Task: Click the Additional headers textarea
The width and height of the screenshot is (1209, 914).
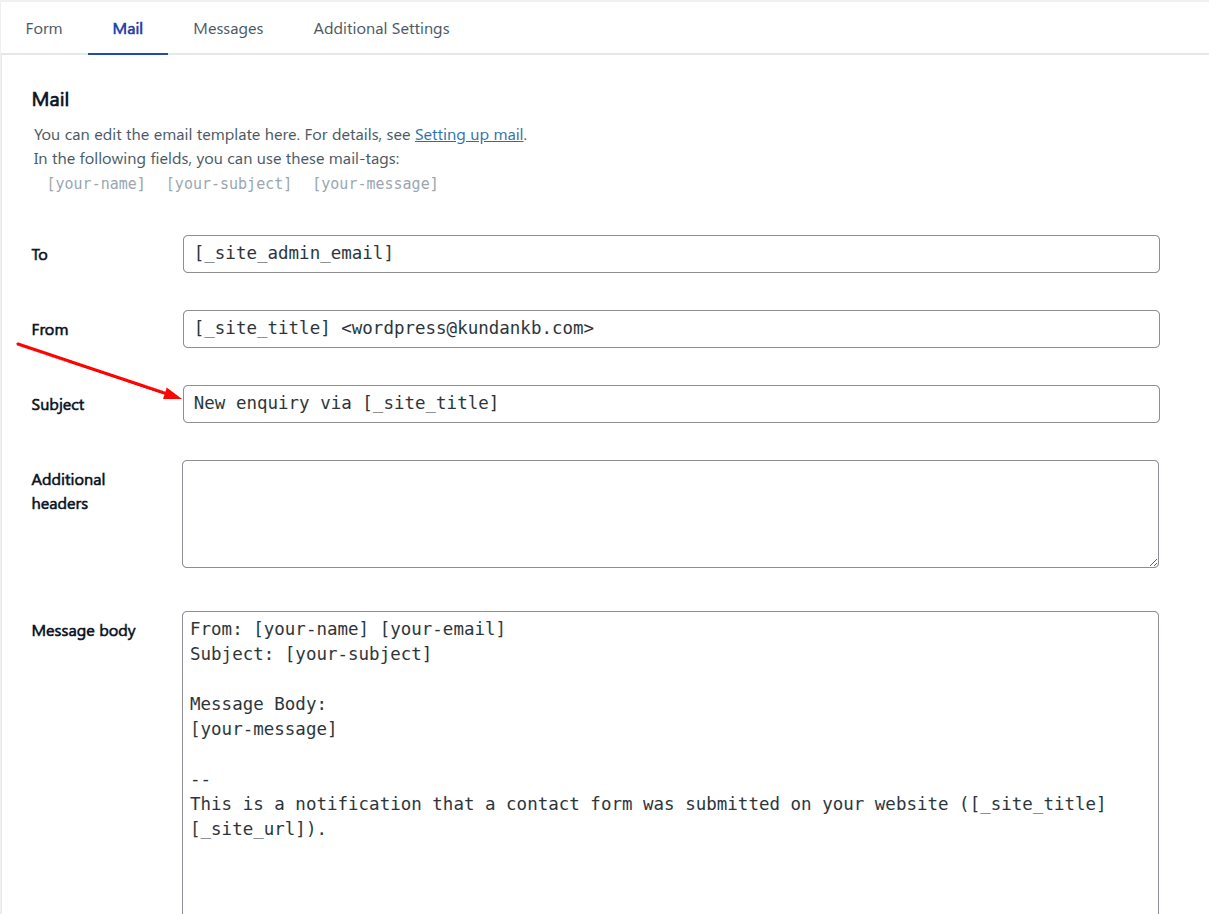Action: coord(670,513)
